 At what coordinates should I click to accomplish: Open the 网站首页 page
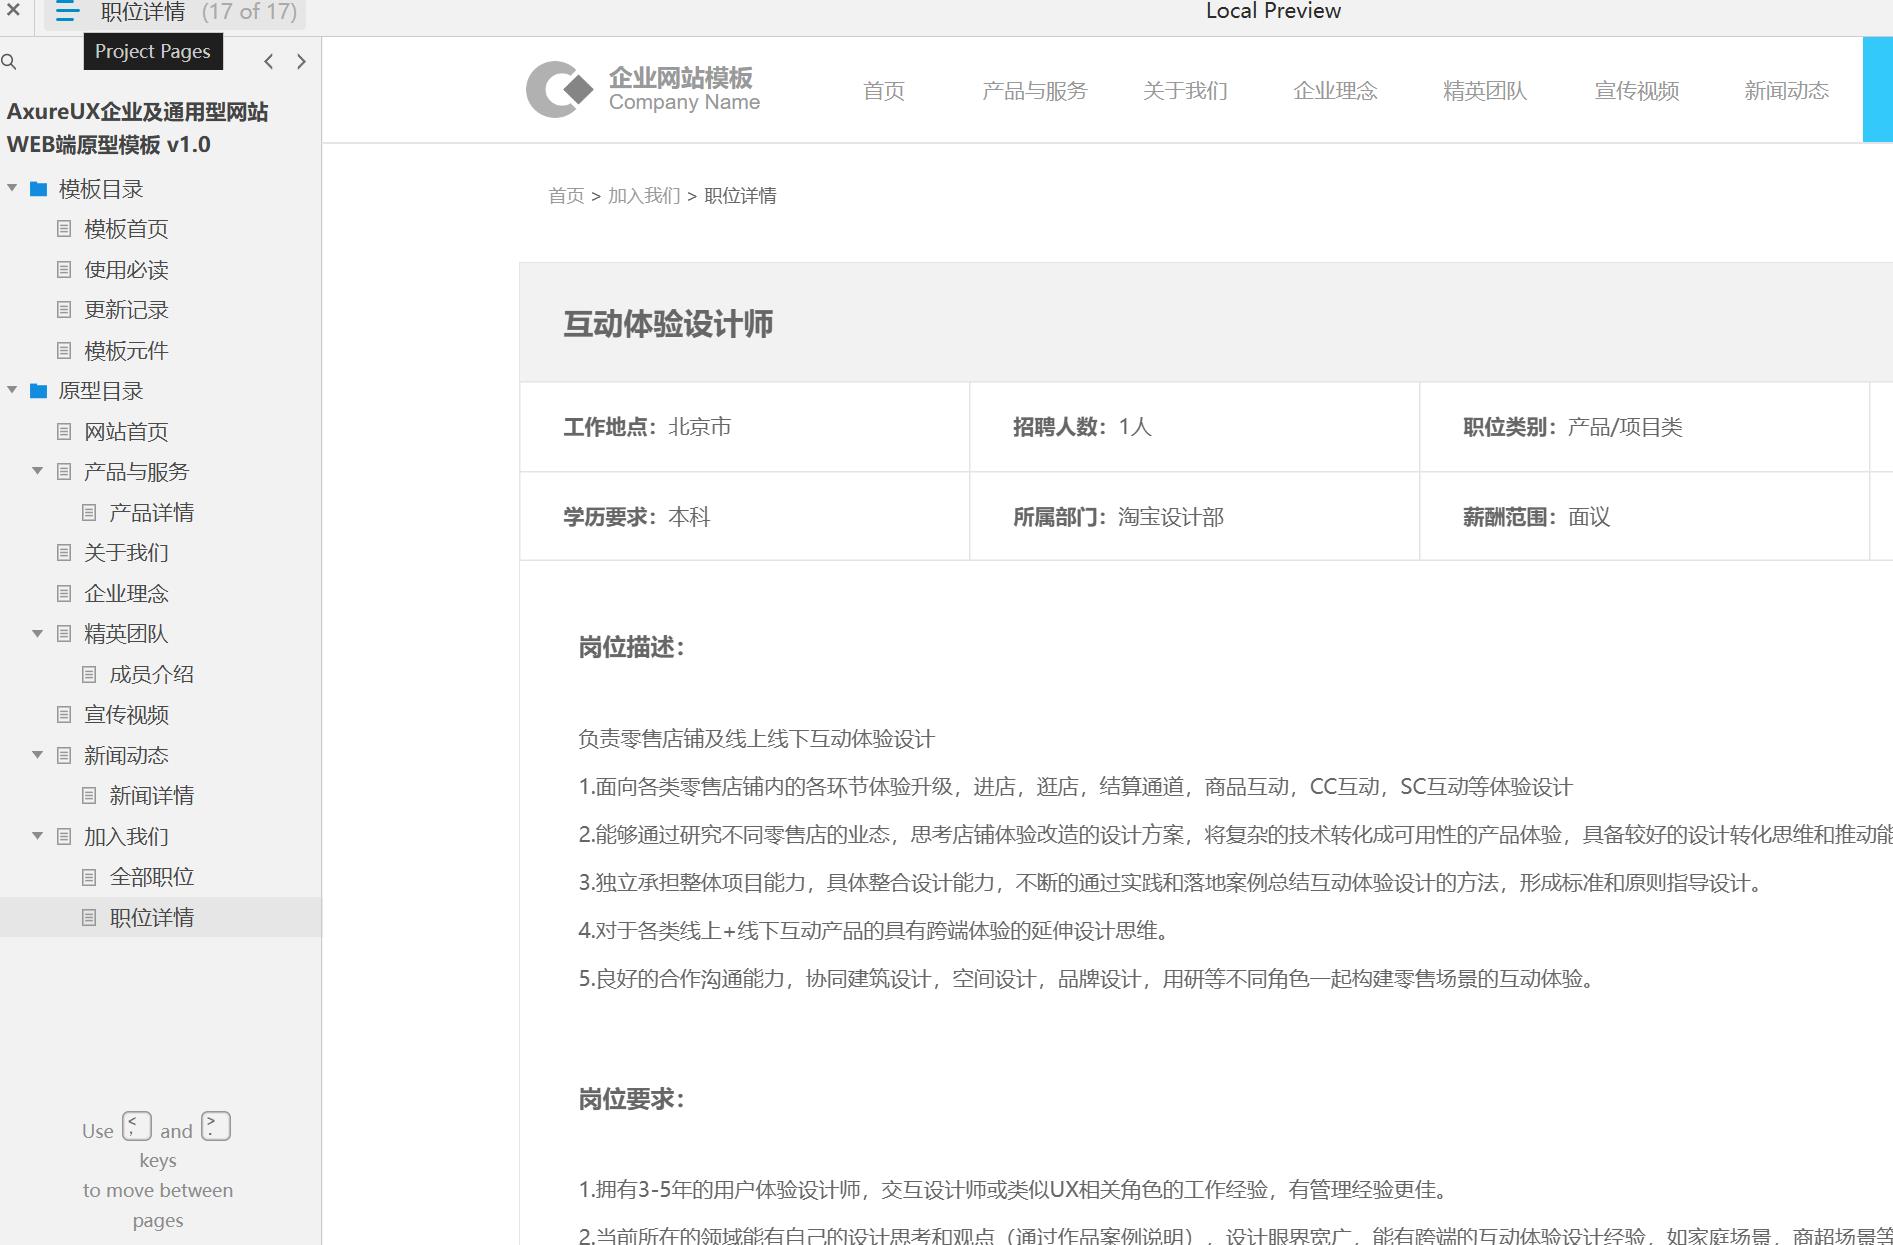126,432
